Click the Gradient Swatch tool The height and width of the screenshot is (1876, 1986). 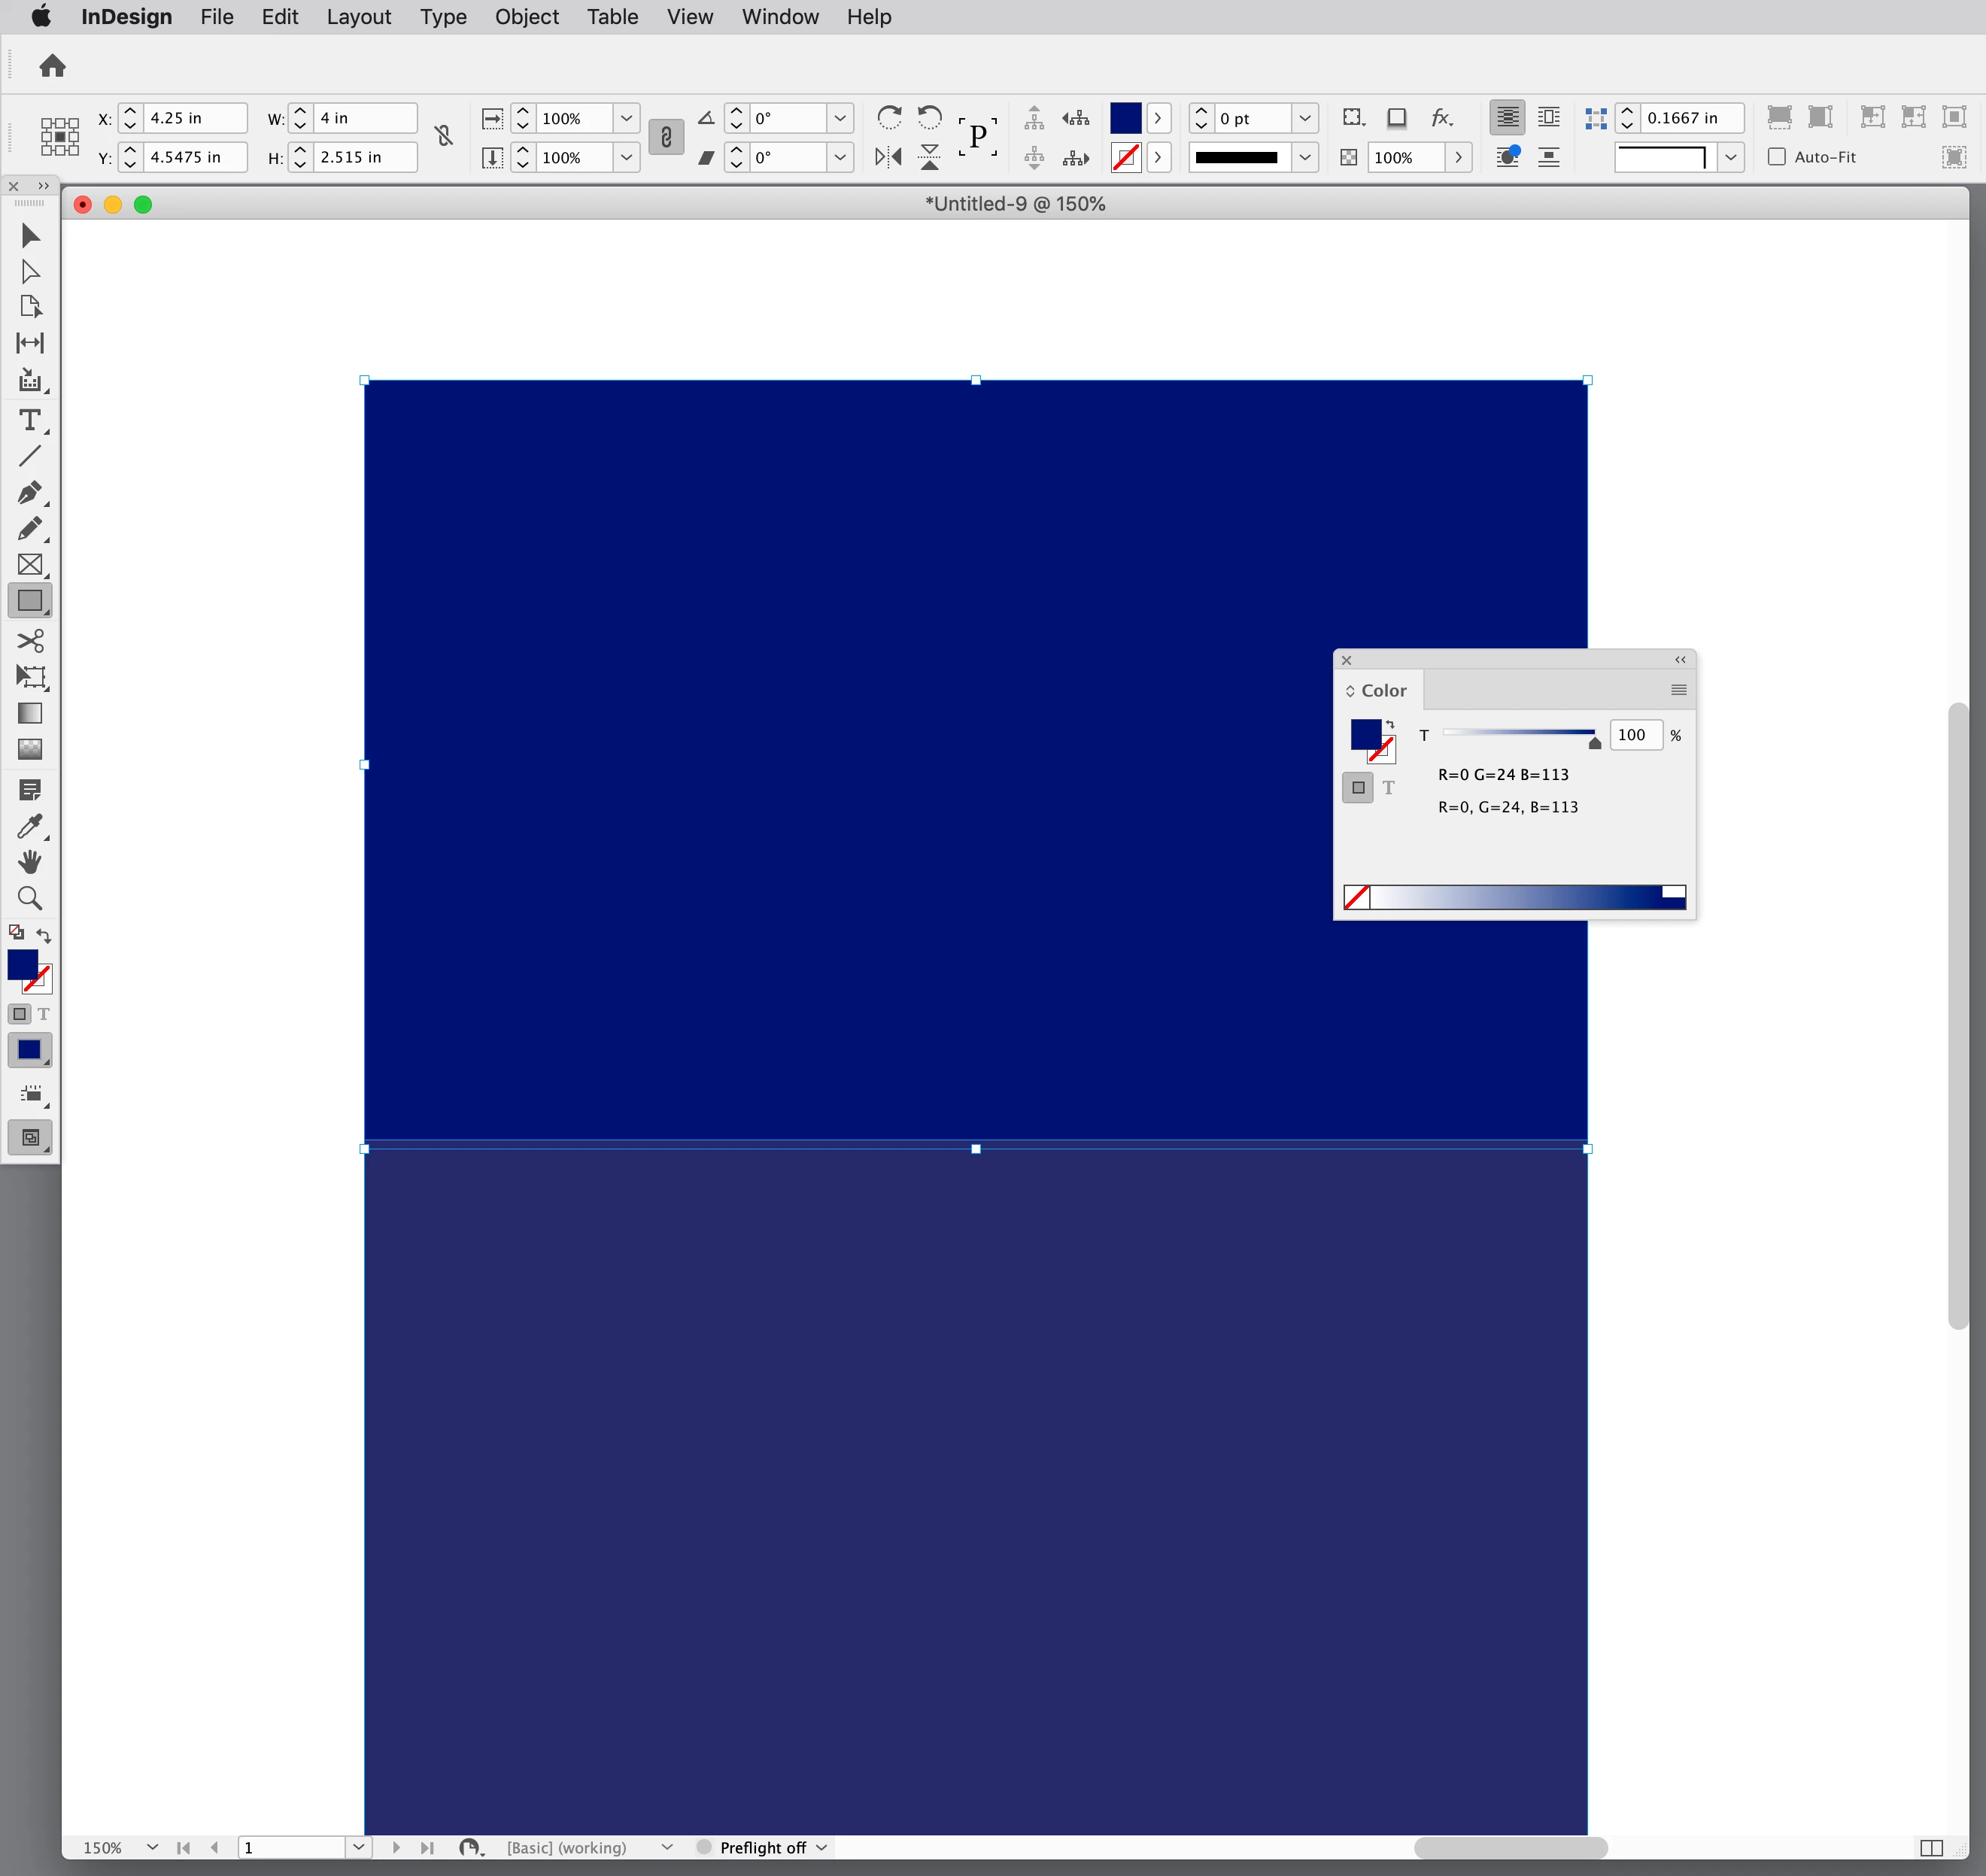(x=30, y=713)
